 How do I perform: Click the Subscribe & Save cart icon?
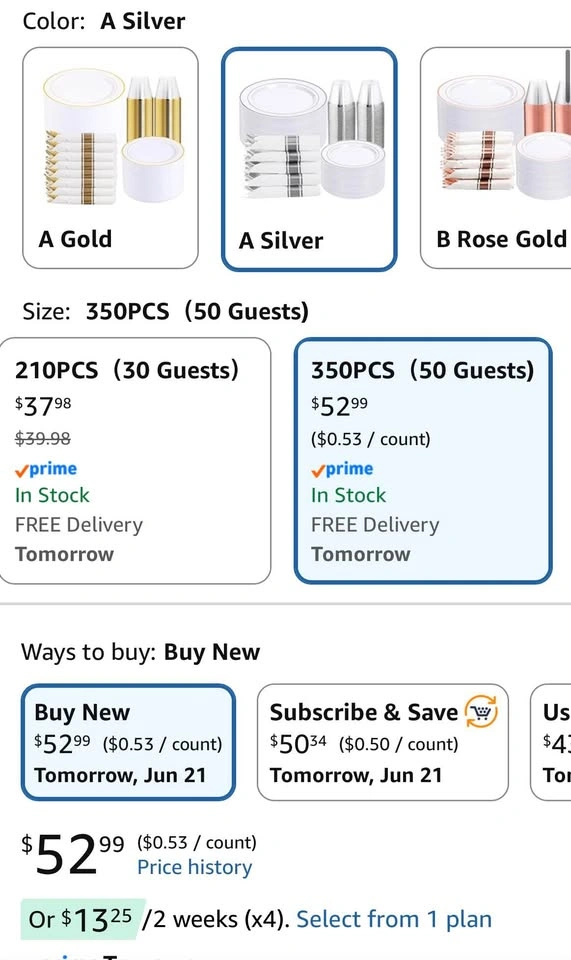(x=481, y=712)
